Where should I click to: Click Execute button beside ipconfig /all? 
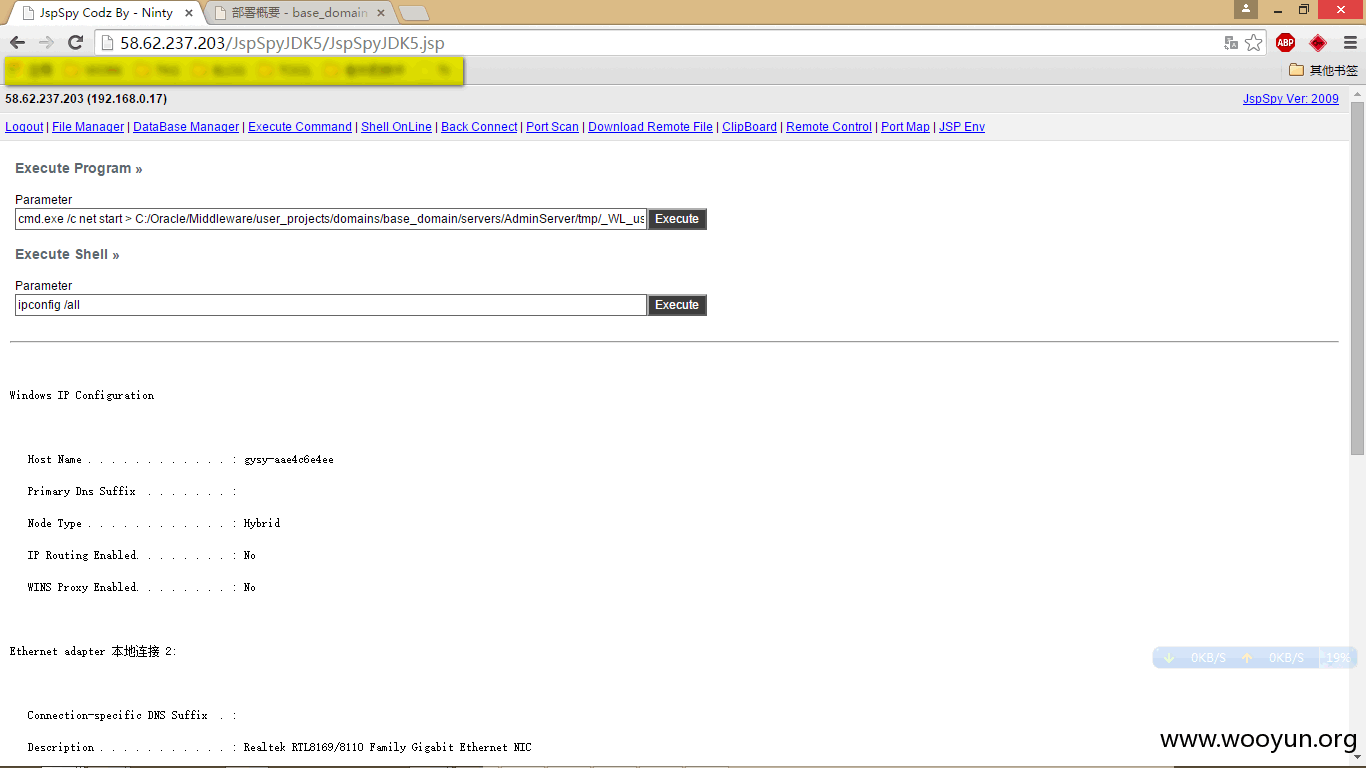point(677,305)
